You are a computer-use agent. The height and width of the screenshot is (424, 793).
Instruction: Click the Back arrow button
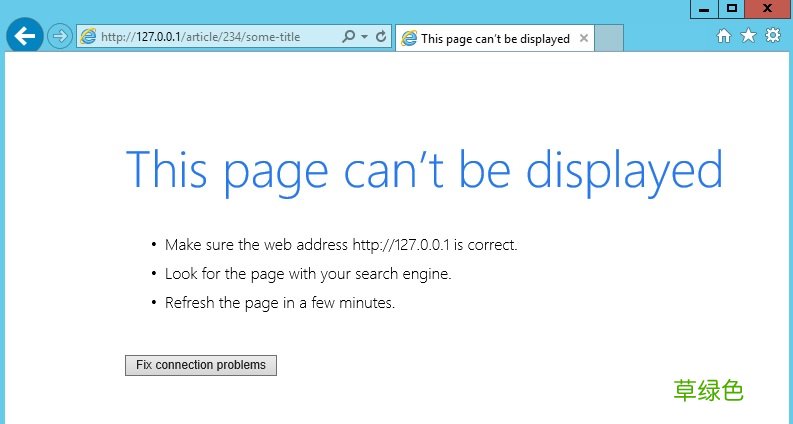click(x=24, y=36)
